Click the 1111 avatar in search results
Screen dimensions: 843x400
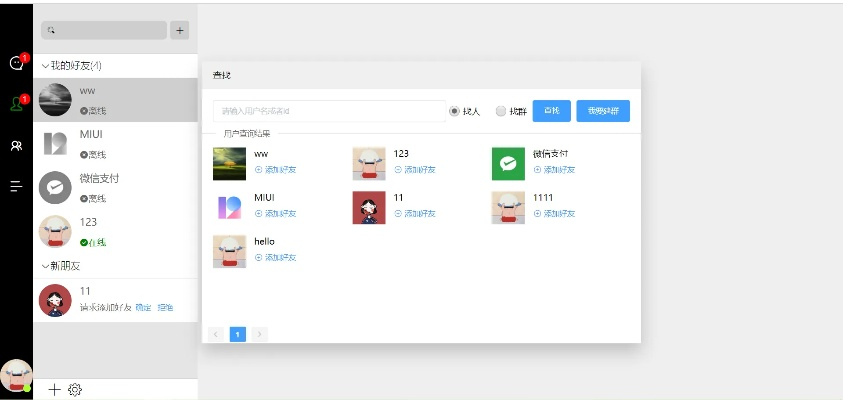(x=508, y=208)
